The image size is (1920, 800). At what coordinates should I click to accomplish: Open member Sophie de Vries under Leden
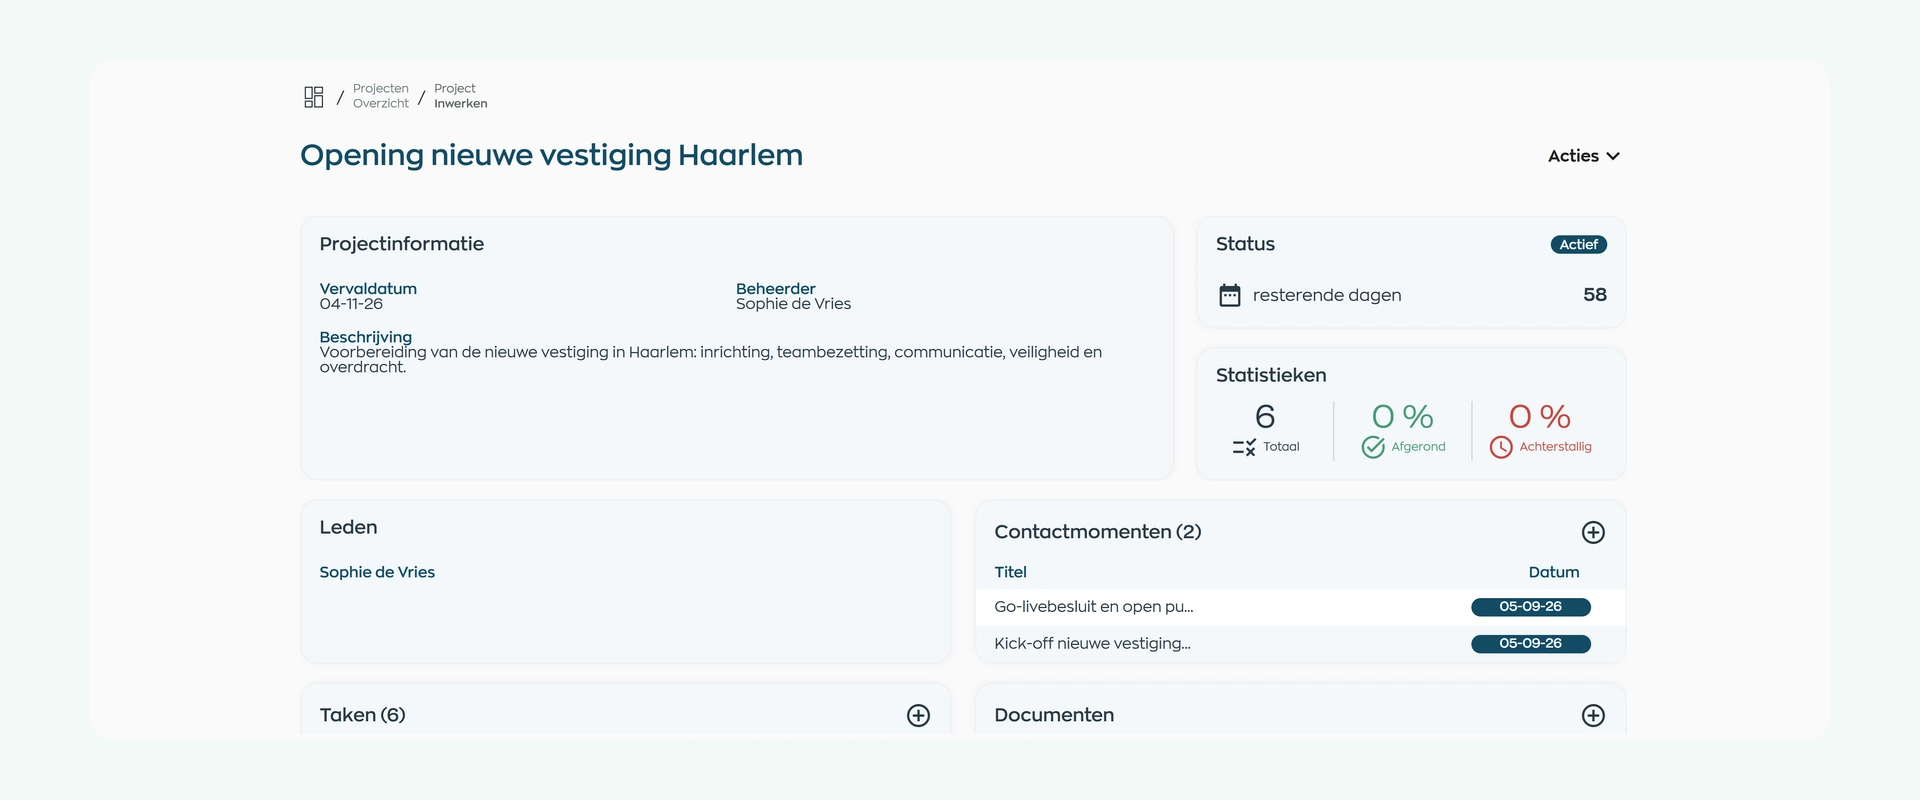pyautogui.click(x=377, y=572)
